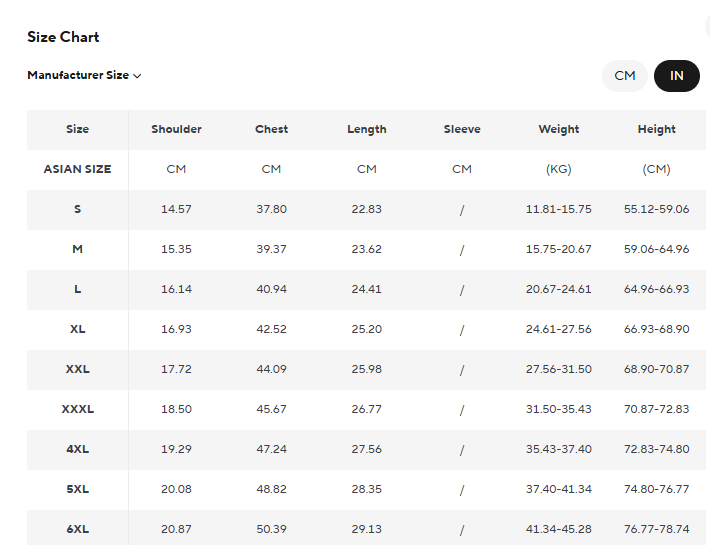710x545 pixels.
Task: Select the Sleeve column header
Action: tap(462, 129)
